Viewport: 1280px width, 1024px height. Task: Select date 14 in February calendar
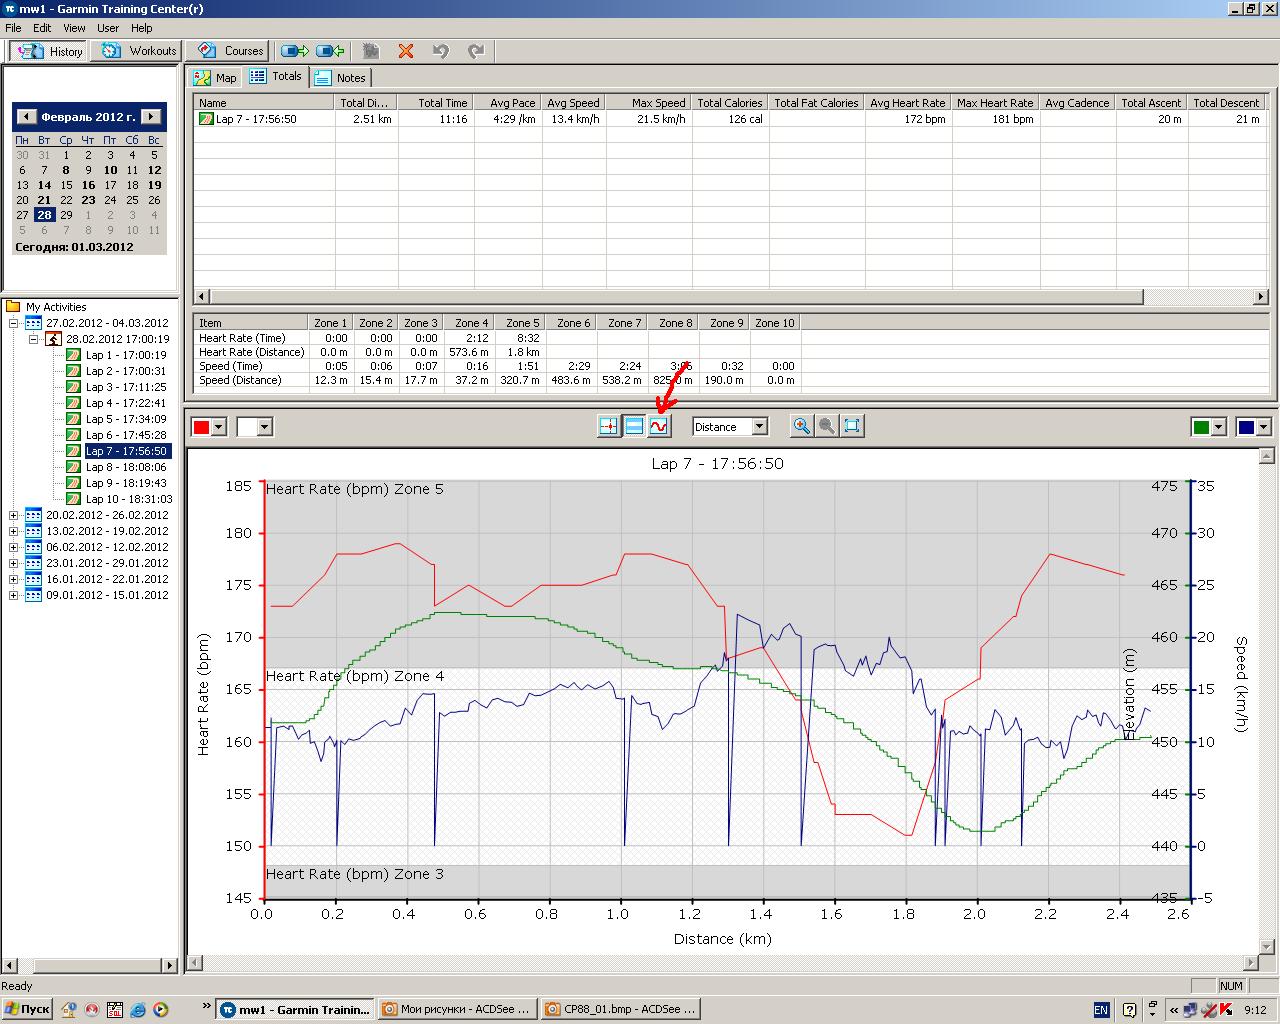44,185
